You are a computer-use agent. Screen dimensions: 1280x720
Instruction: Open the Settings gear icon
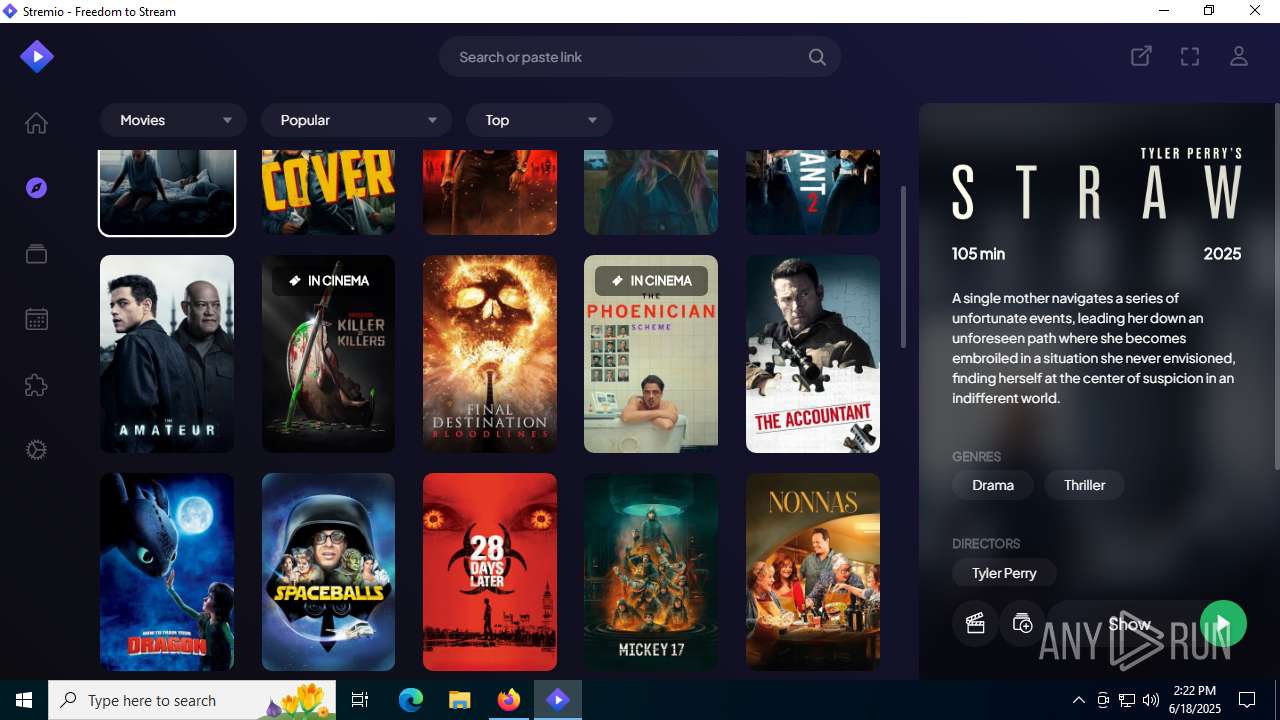coord(36,450)
